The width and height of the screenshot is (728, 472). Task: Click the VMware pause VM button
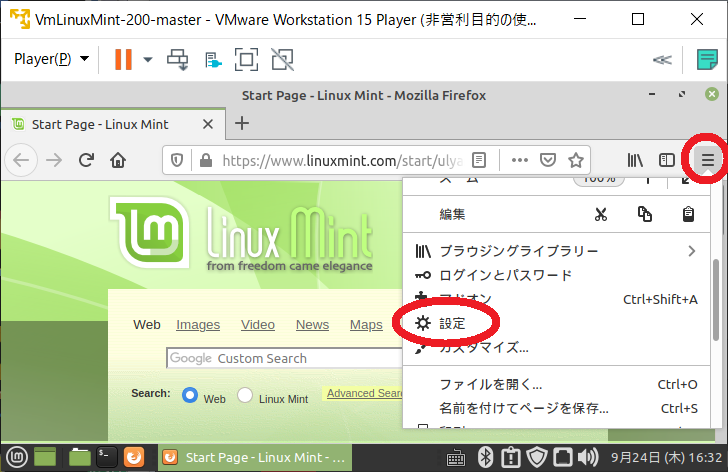point(123,59)
